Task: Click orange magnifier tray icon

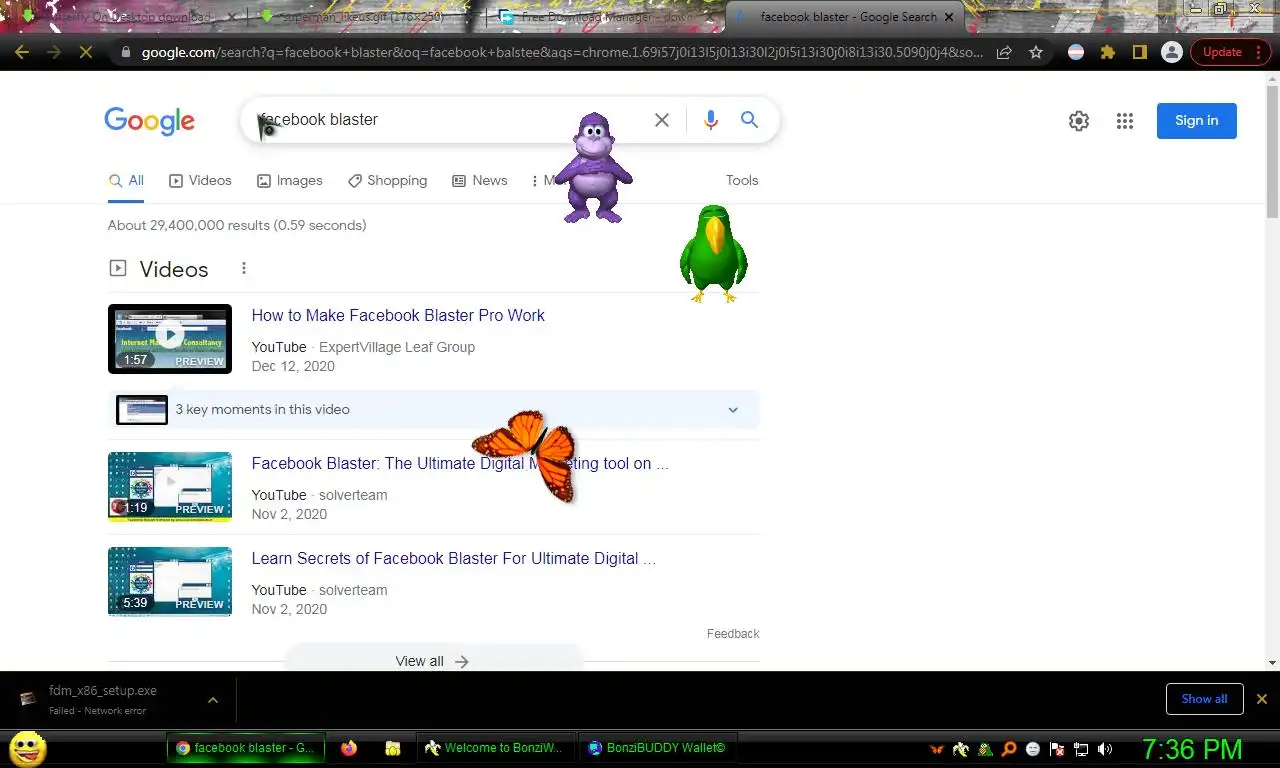Action: 1009,749
